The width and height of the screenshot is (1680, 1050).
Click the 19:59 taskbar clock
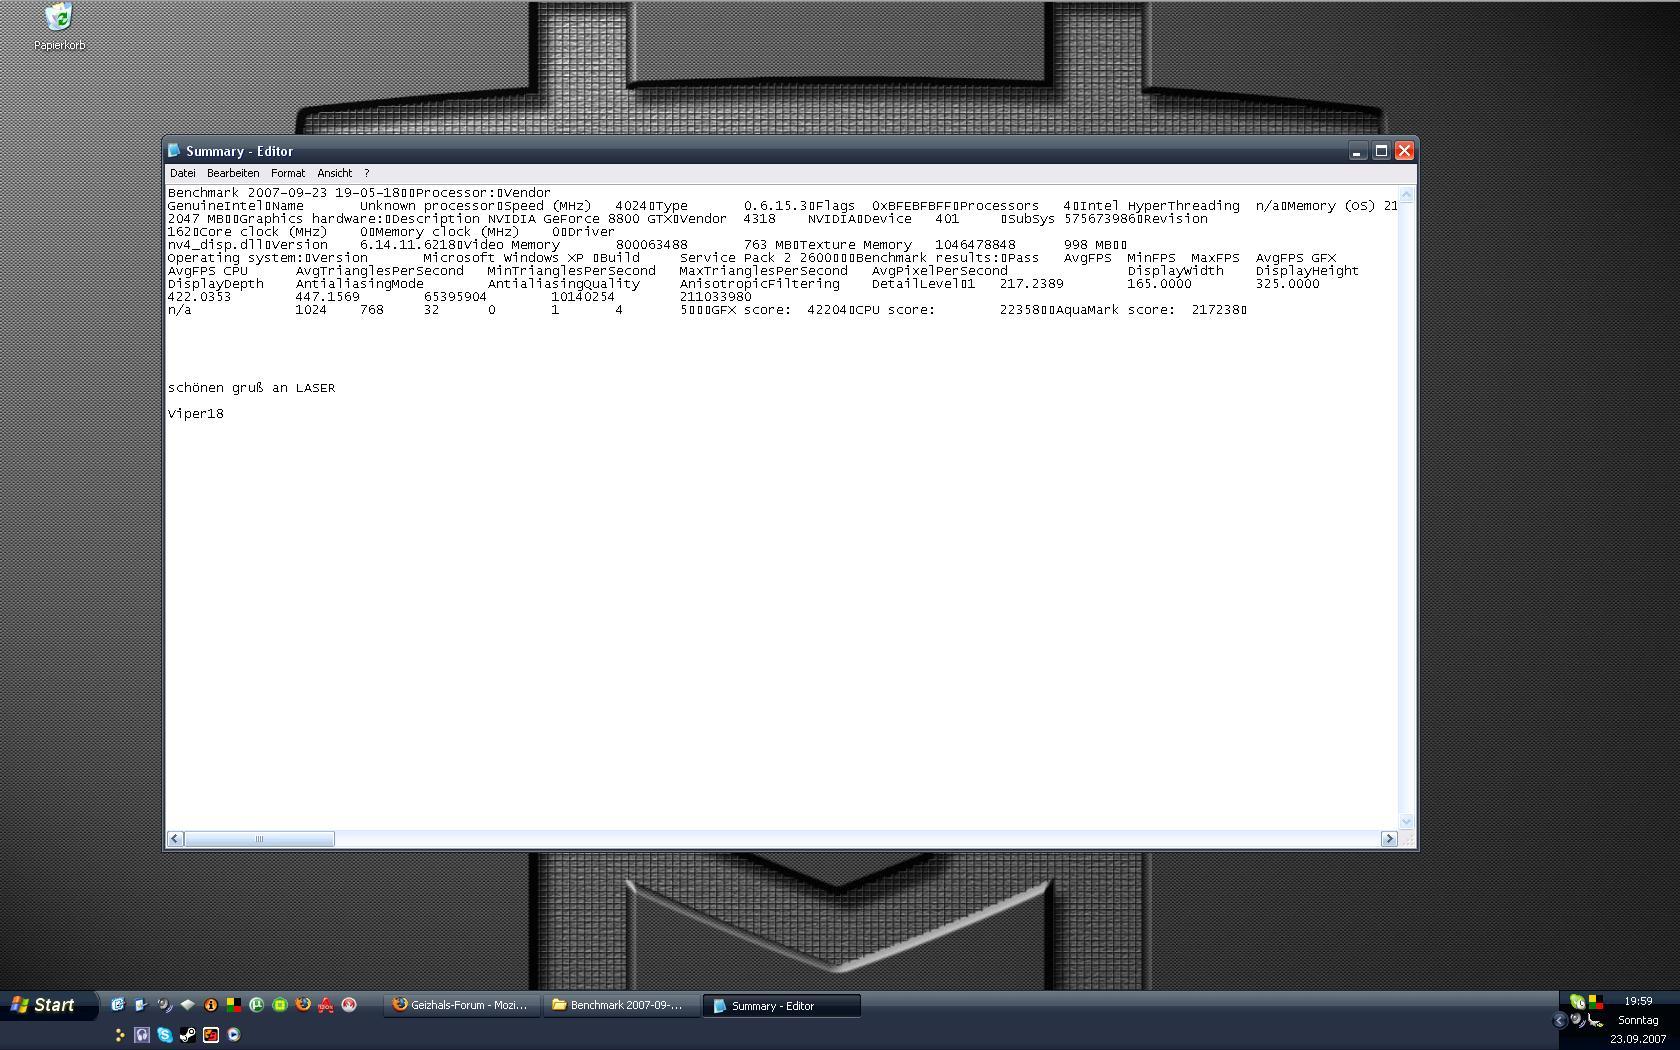coord(1639,1001)
